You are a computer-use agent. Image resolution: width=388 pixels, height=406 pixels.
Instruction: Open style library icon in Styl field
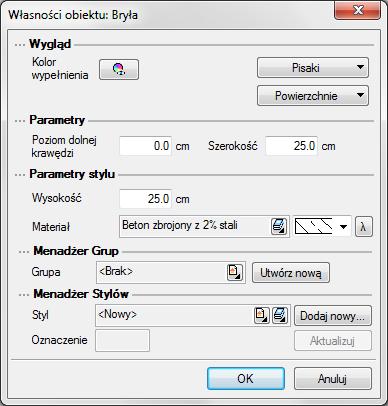pyautogui.click(x=280, y=315)
